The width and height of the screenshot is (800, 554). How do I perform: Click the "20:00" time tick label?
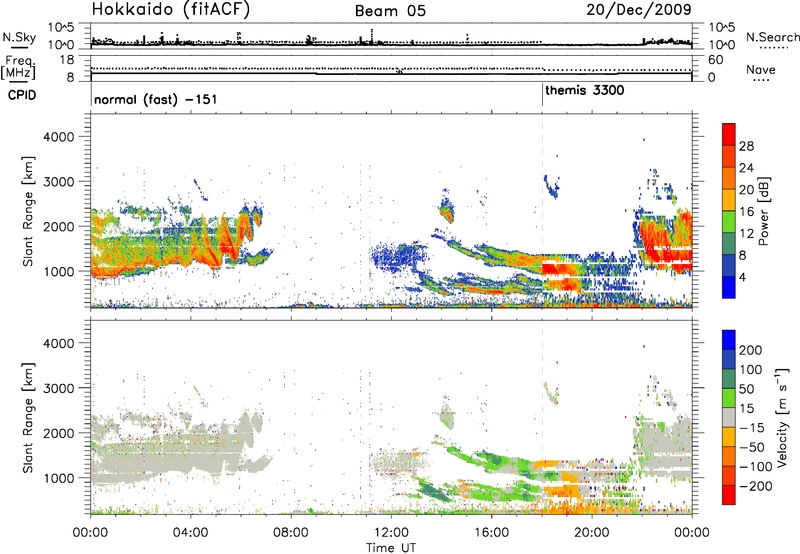[591, 533]
